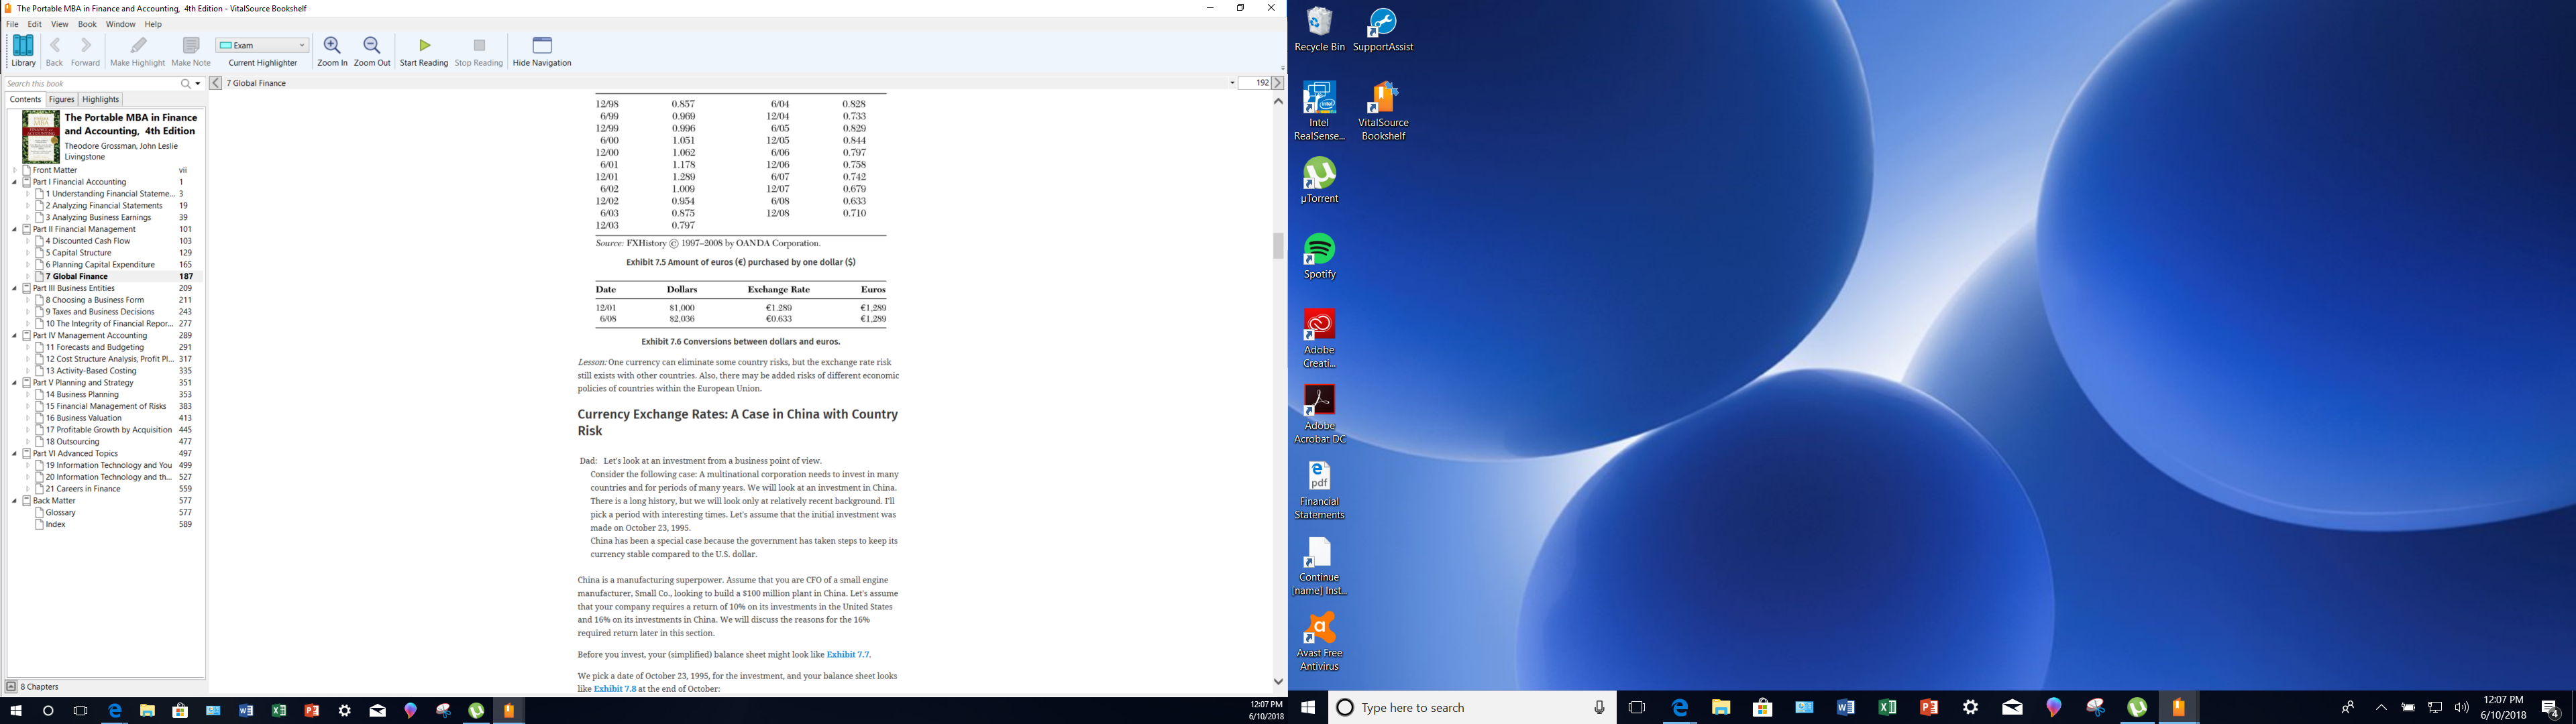Image resolution: width=2576 pixels, height=724 pixels.
Task: Open the Glossary entry
Action: point(61,513)
